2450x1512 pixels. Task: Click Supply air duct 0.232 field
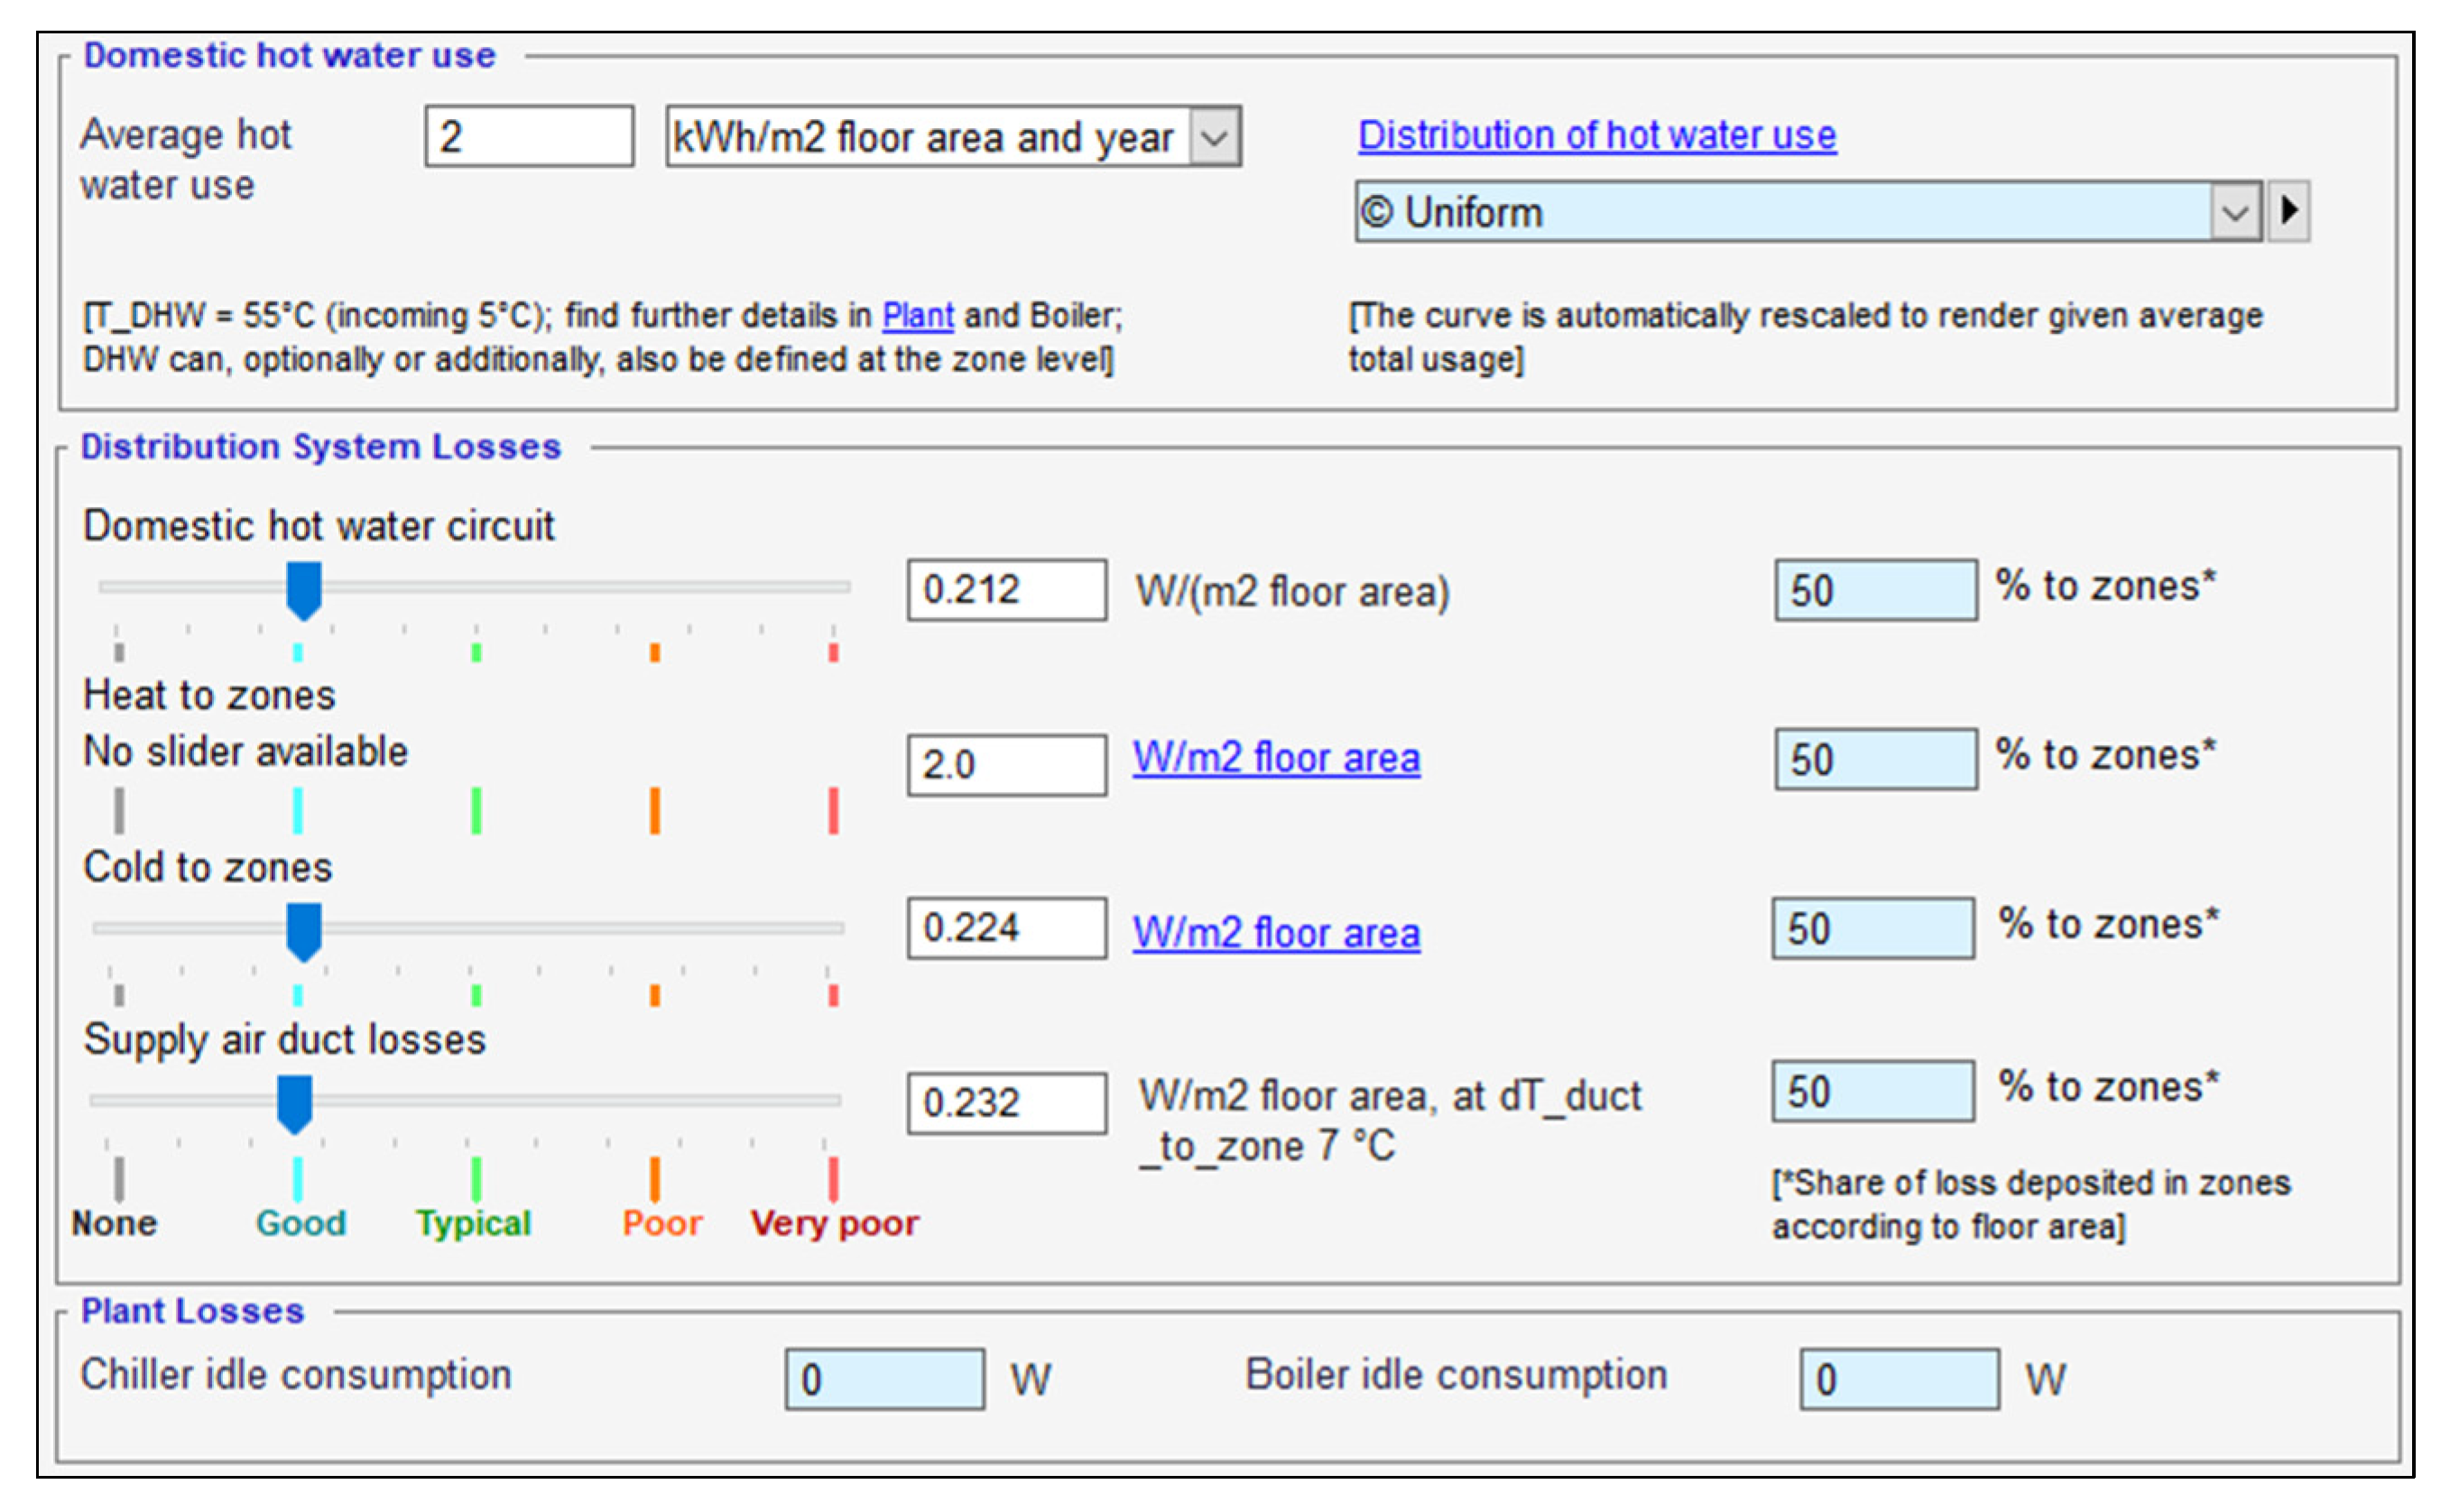(x=1006, y=1103)
